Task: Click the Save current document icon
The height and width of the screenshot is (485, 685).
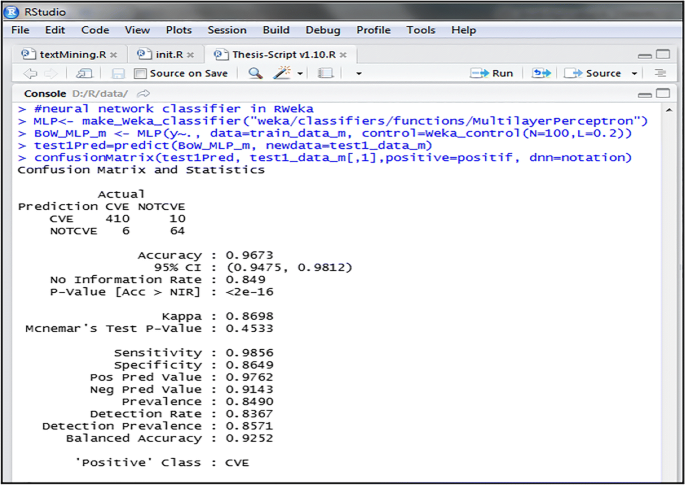Action: click(118, 73)
